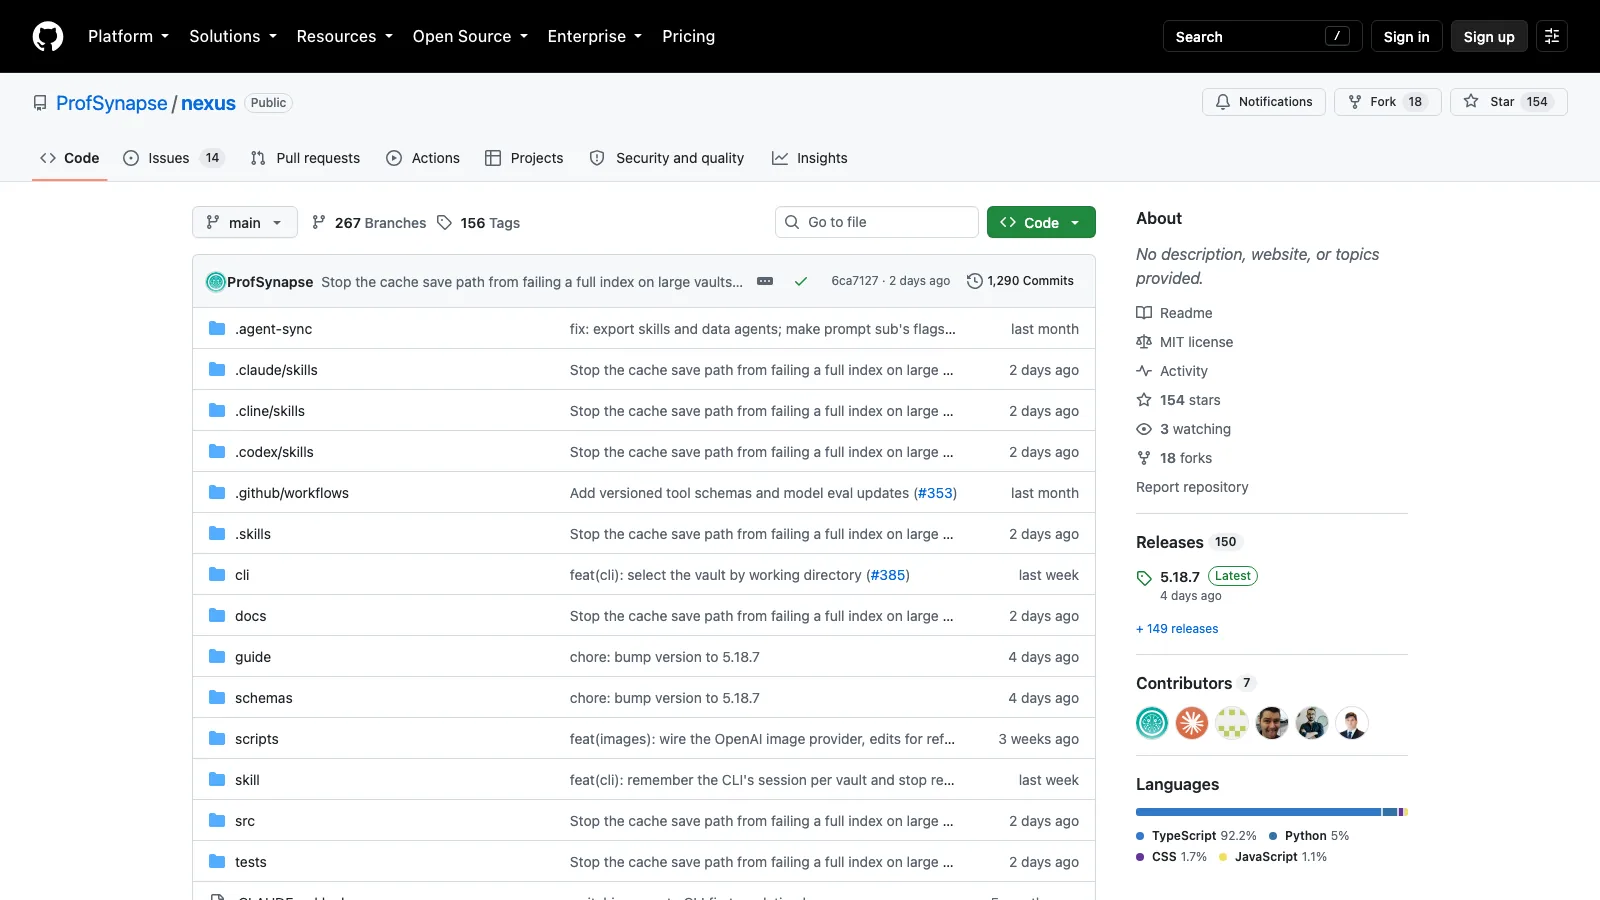The width and height of the screenshot is (1600, 900).
Task: Click the Notifications bell icon
Action: (x=1223, y=102)
